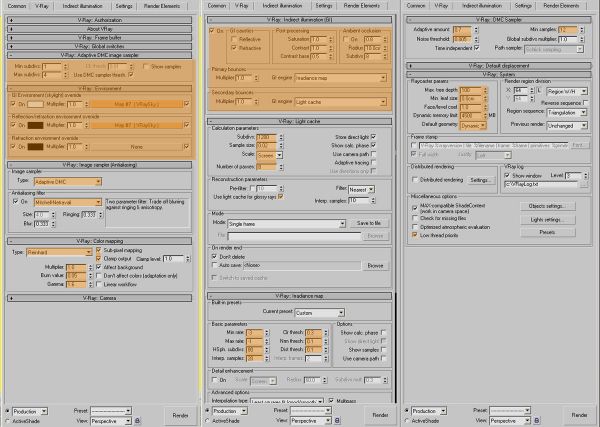Open antialiasing filter Mitchell-Netravali dropdown
The image size is (600, 427).
tap(68, 202)
